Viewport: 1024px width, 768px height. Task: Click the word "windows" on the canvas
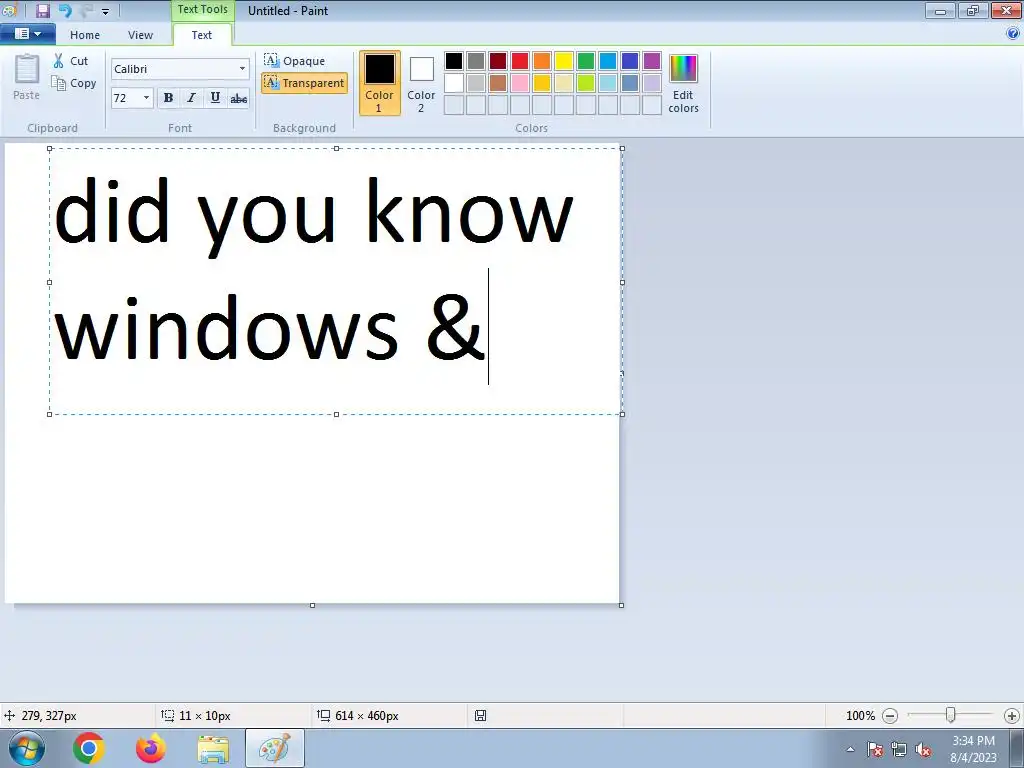226,328
